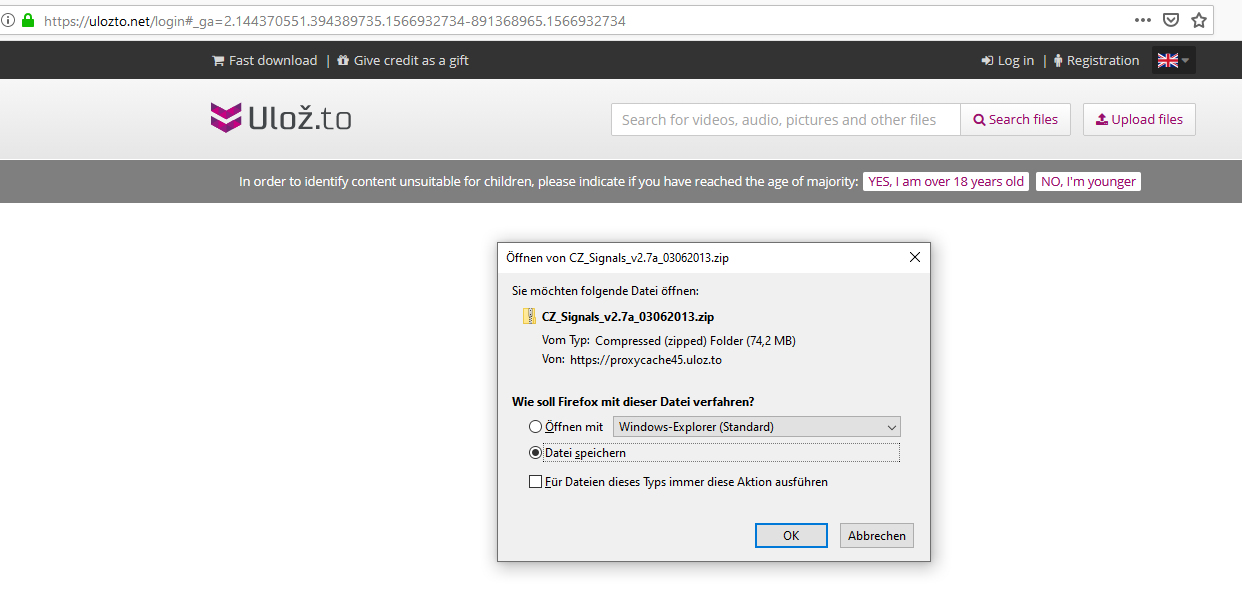Screen dimensions: 1242x594
Task: Open the browser page actions ellipsis menu
Action: pyautogui.click(x=1142, y=20)
